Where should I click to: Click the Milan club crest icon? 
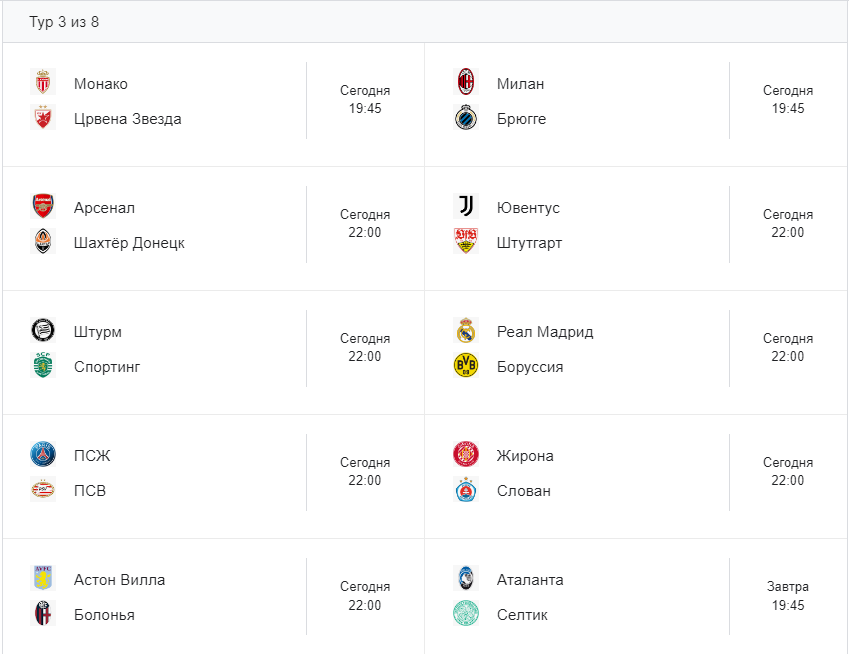point(465,83)
